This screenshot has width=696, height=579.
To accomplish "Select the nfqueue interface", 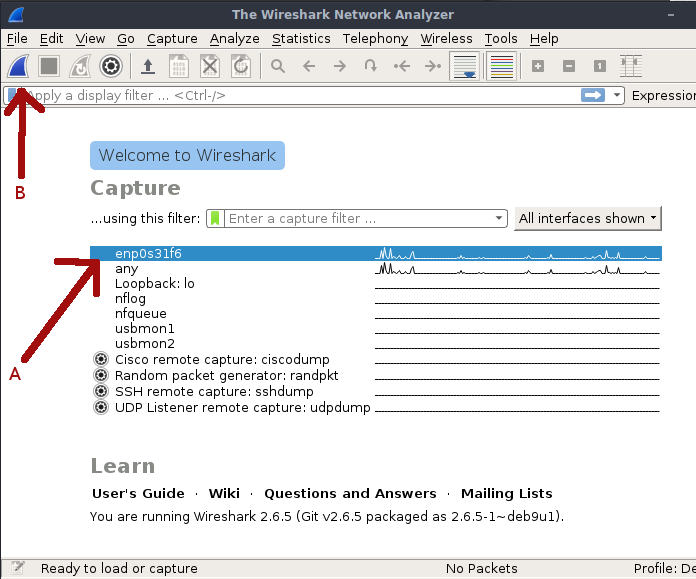I will 376,313.
